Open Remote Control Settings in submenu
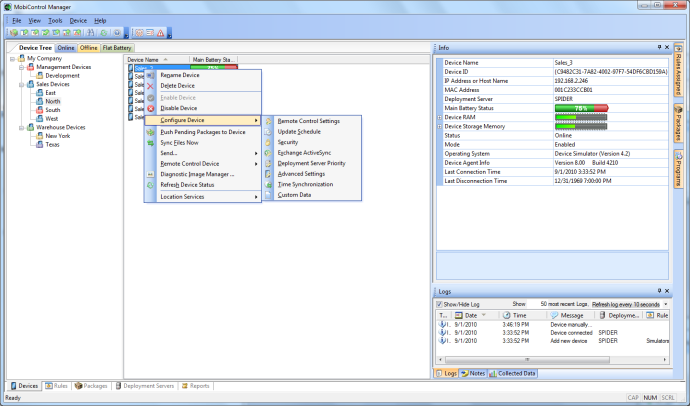 click(x=312, y=121)
